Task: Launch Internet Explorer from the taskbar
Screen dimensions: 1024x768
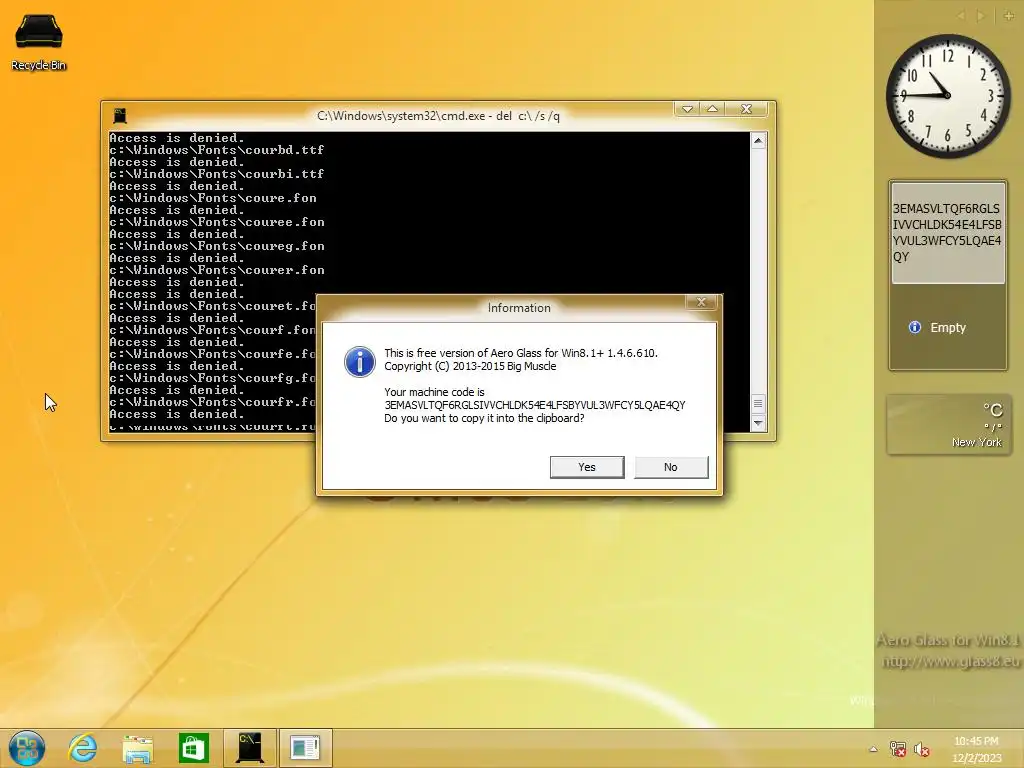Action: tap(83, 748)
